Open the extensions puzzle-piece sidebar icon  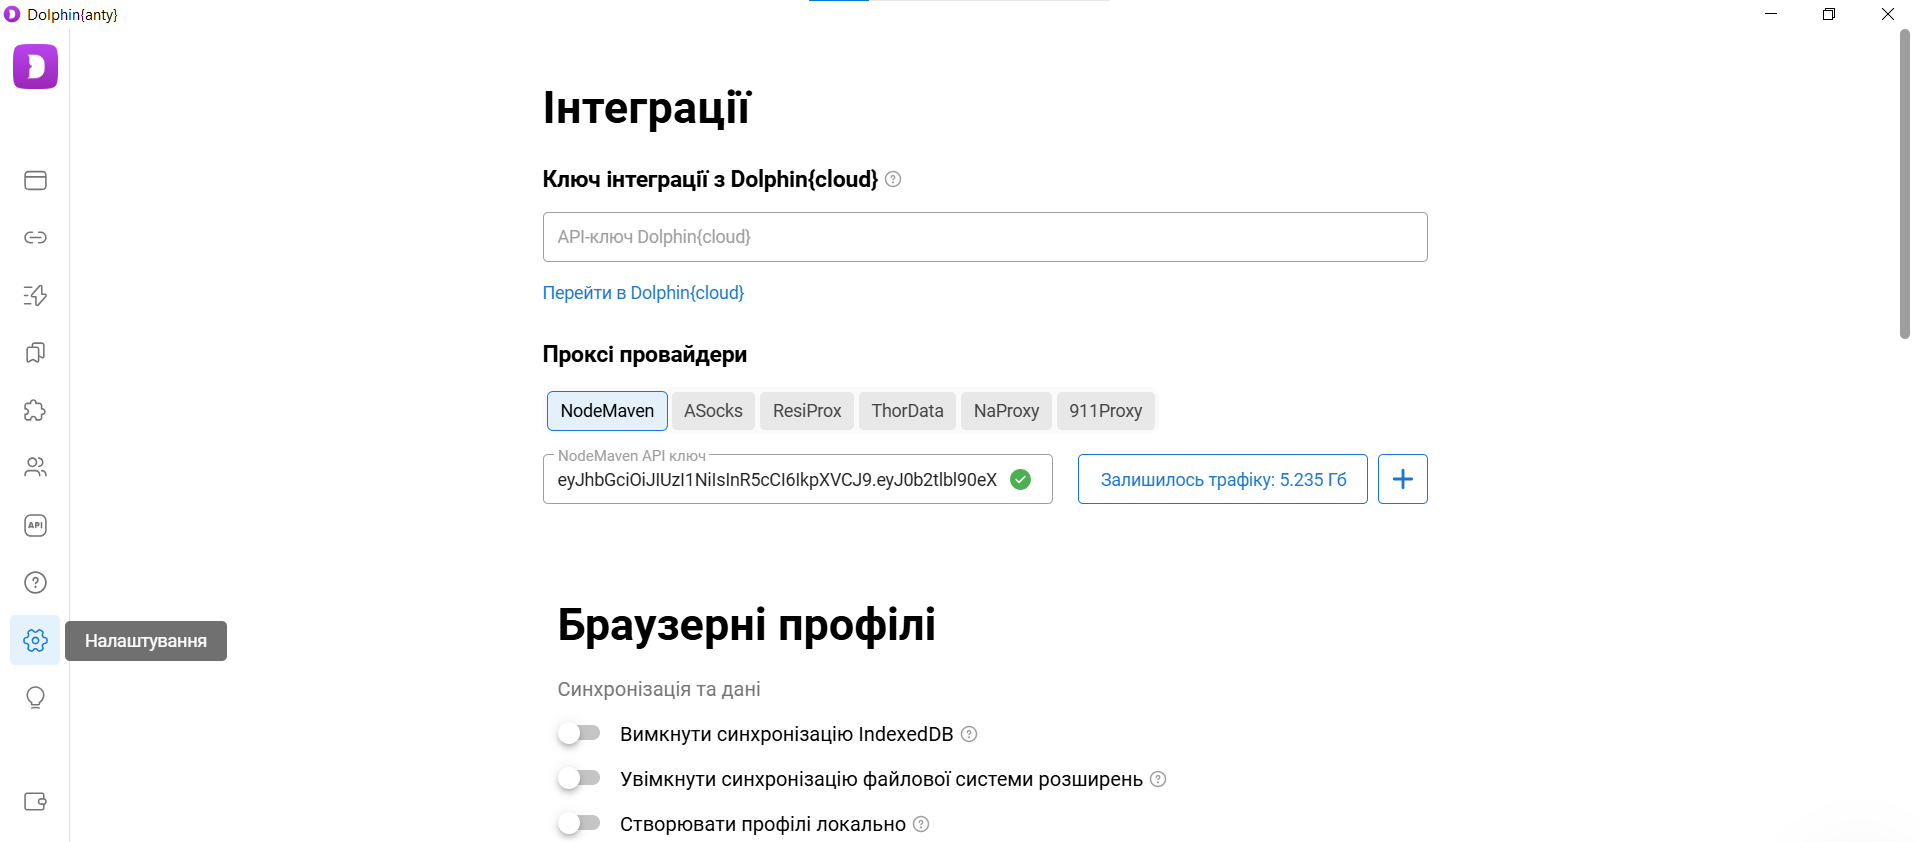(35, 410)
